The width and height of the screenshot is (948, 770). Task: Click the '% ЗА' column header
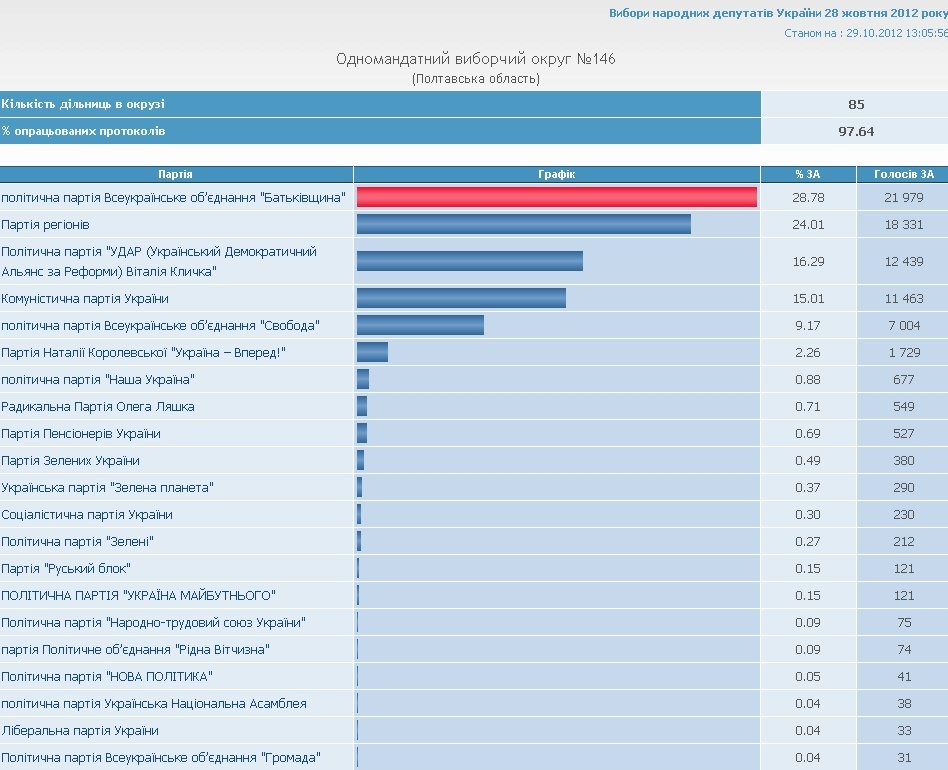(808, 174)
